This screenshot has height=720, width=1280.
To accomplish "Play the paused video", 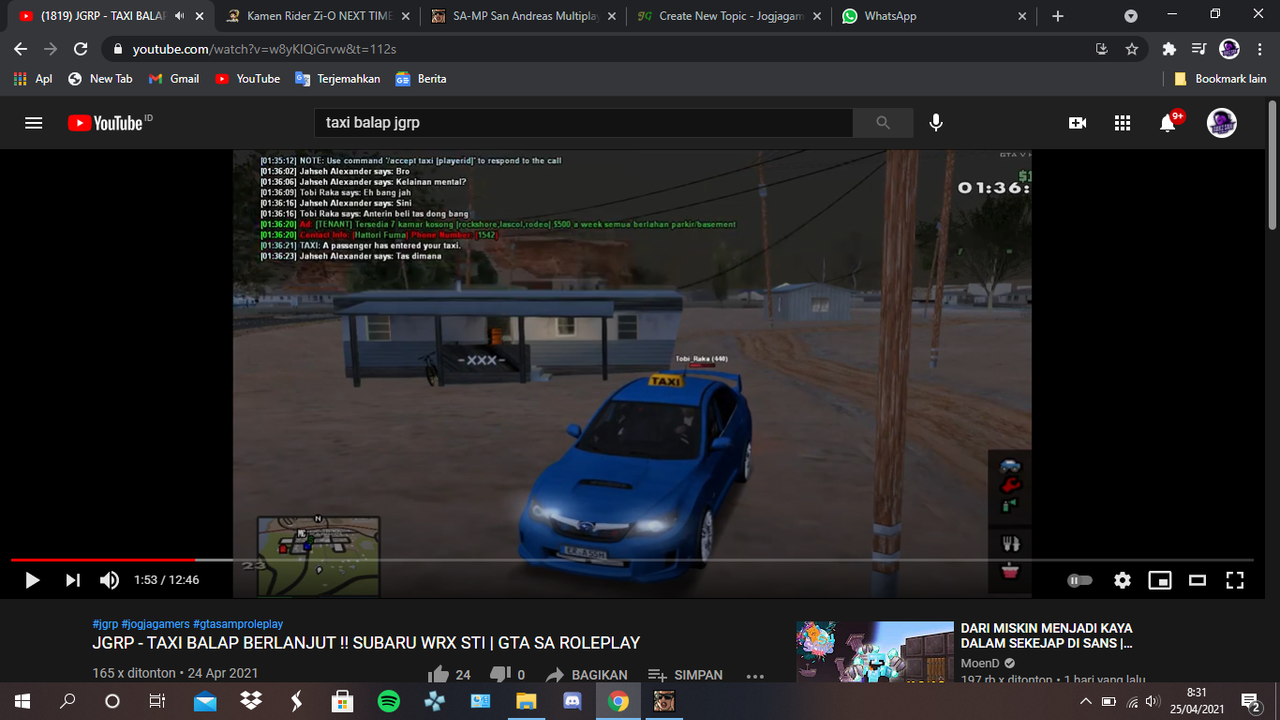I will [x=32, y=580].
